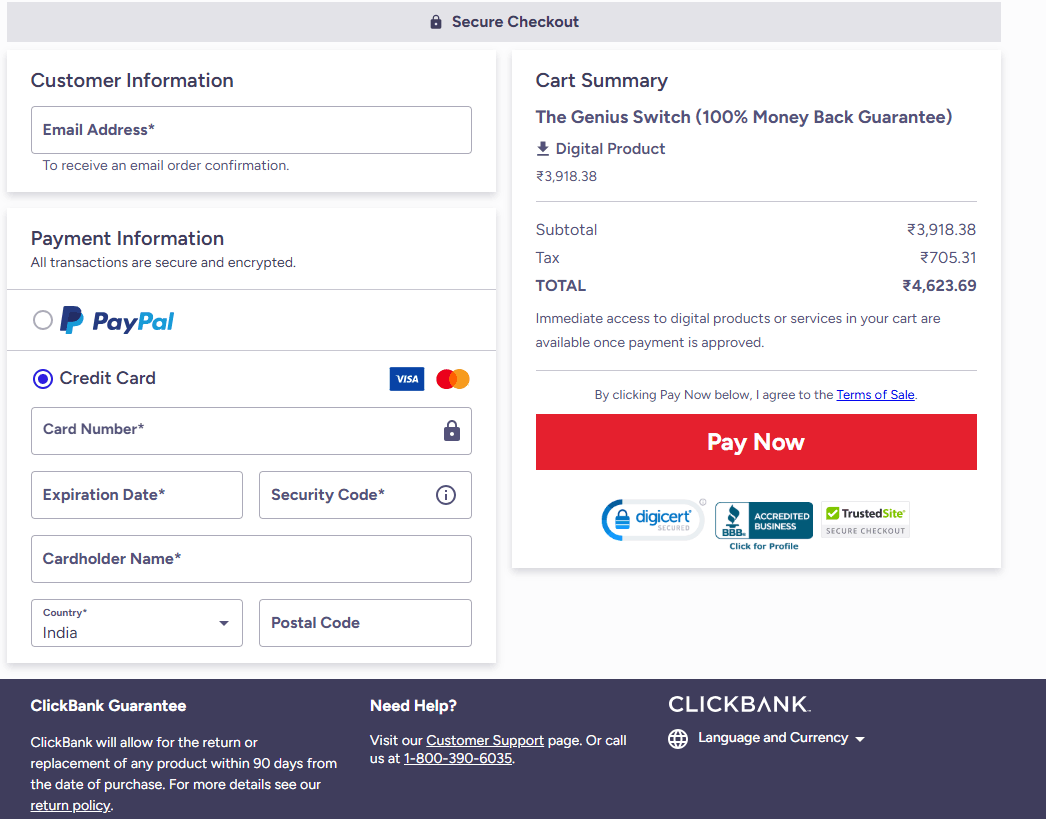Click the 1-800-390-6035 phone number link
This screenshot has width=1046, height=819.
point(457,758)
